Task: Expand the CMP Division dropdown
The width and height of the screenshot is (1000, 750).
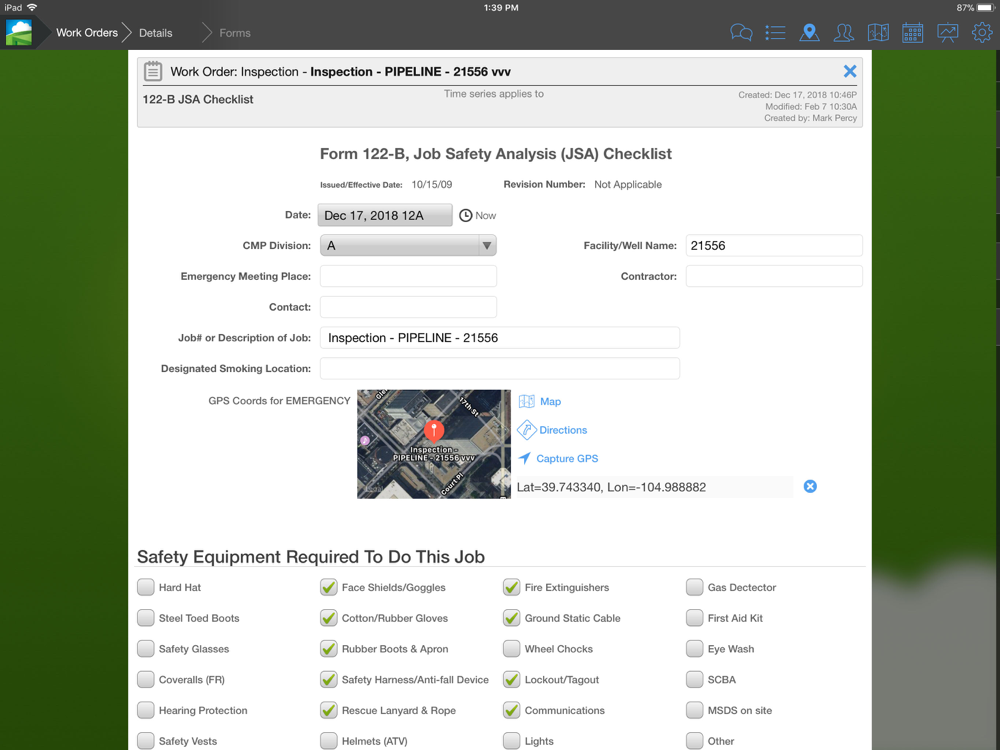Action: tap(408, 246)
